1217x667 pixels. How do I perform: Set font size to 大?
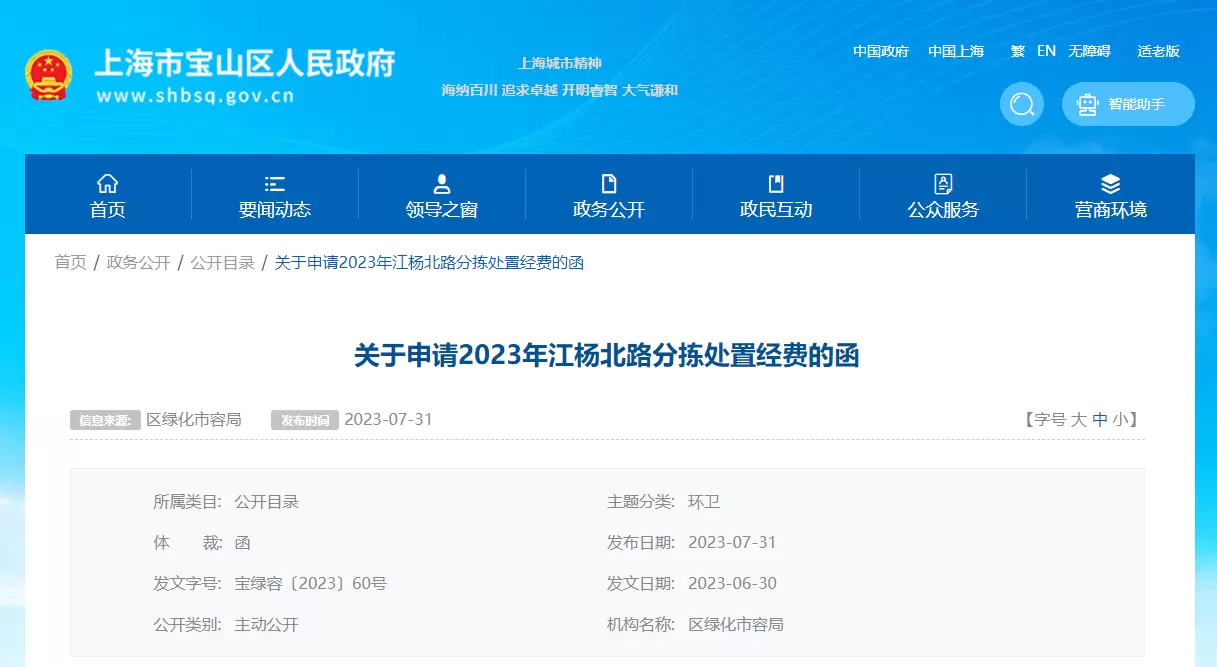pos(1078,420)
